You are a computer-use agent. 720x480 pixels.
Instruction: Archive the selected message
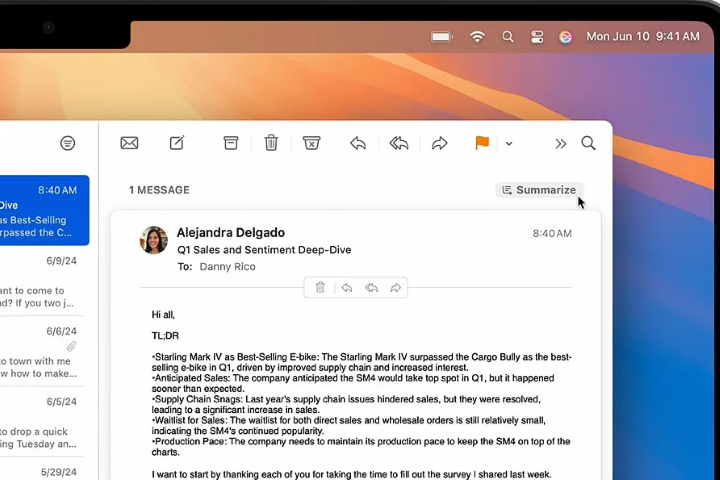coord(231,143)
